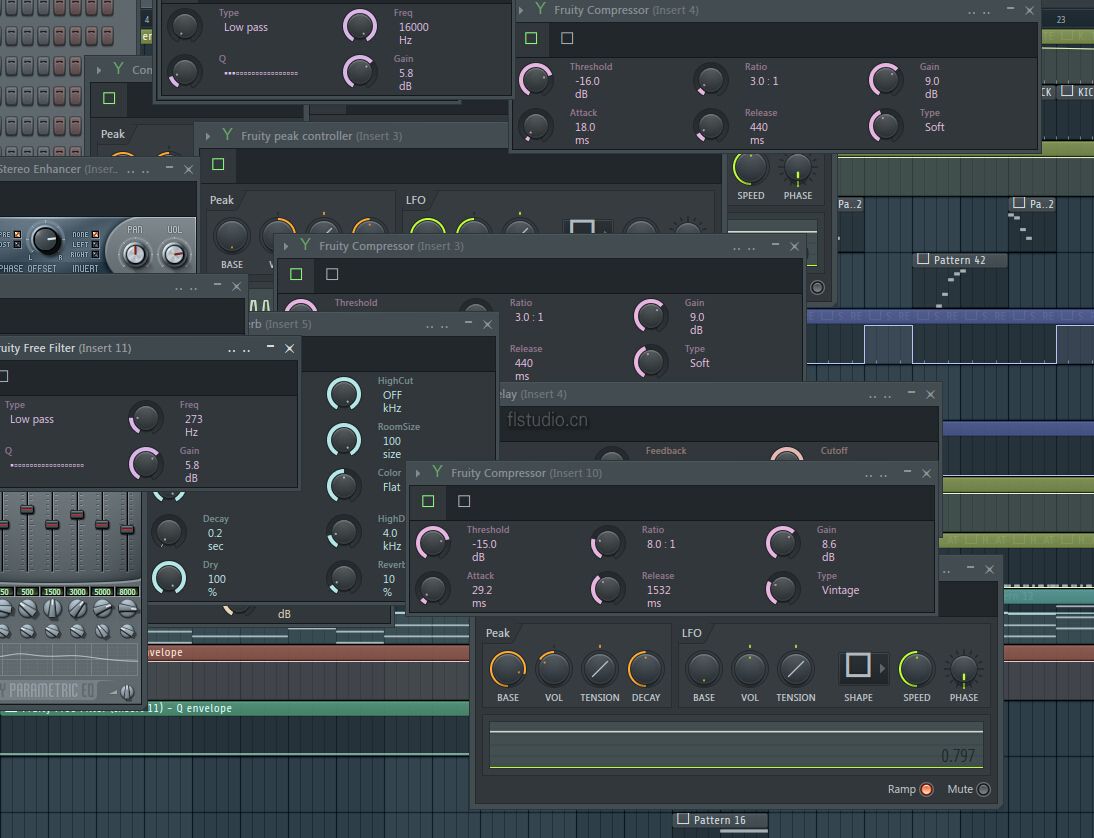
Task: Select the square LFO shape icon above SHAPE
Action: [858, 666]
